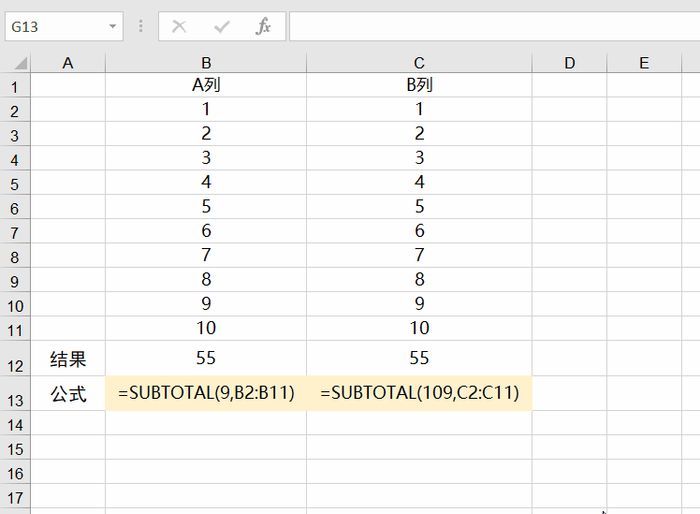This screenshot has width=700, height=514.
Task: Select column B header
Action: tap(205, 63)
